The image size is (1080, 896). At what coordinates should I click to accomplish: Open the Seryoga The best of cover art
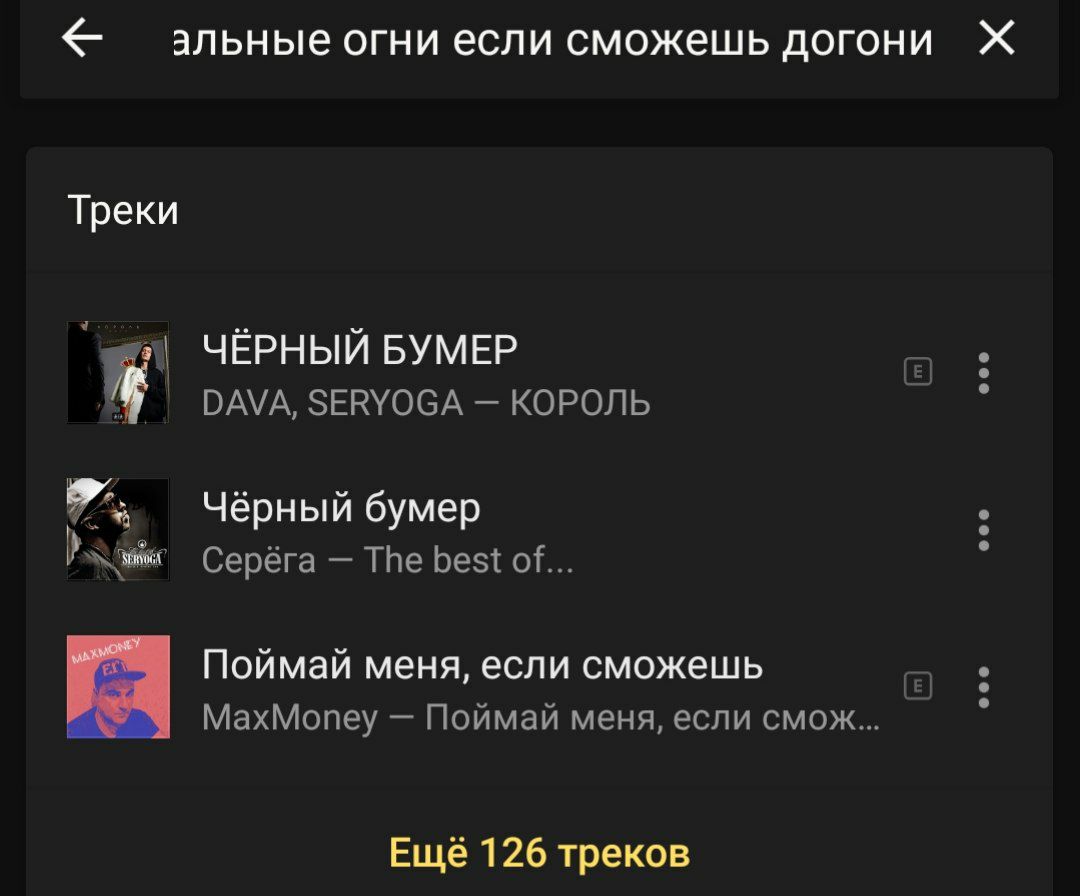tap(118, 529)
